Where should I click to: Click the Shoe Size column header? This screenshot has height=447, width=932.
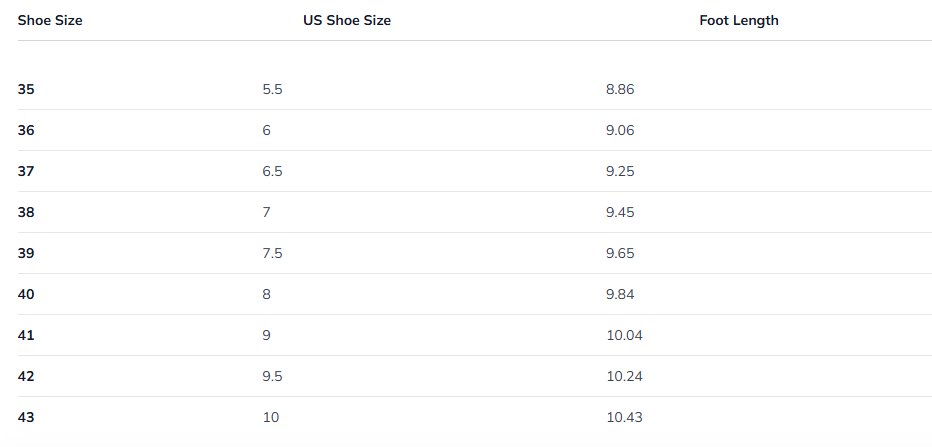tap(50, 20)
